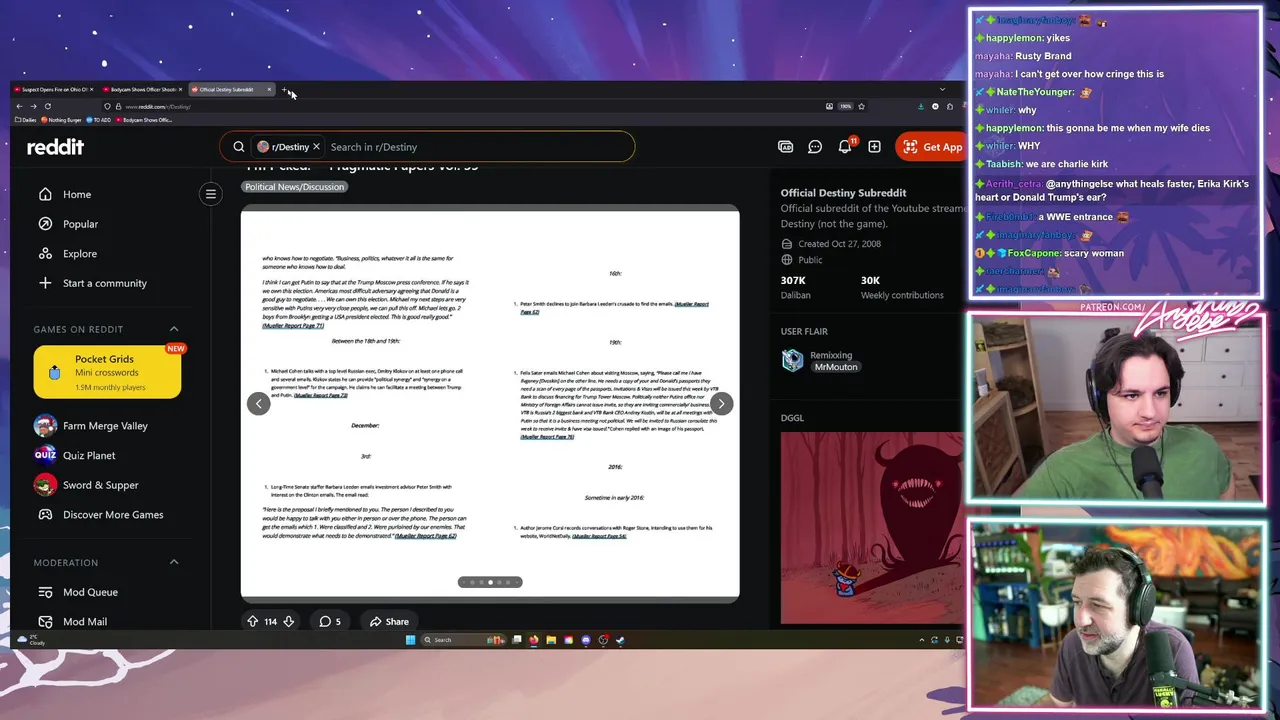Click the gallery page indicator dots

(490, 582)
